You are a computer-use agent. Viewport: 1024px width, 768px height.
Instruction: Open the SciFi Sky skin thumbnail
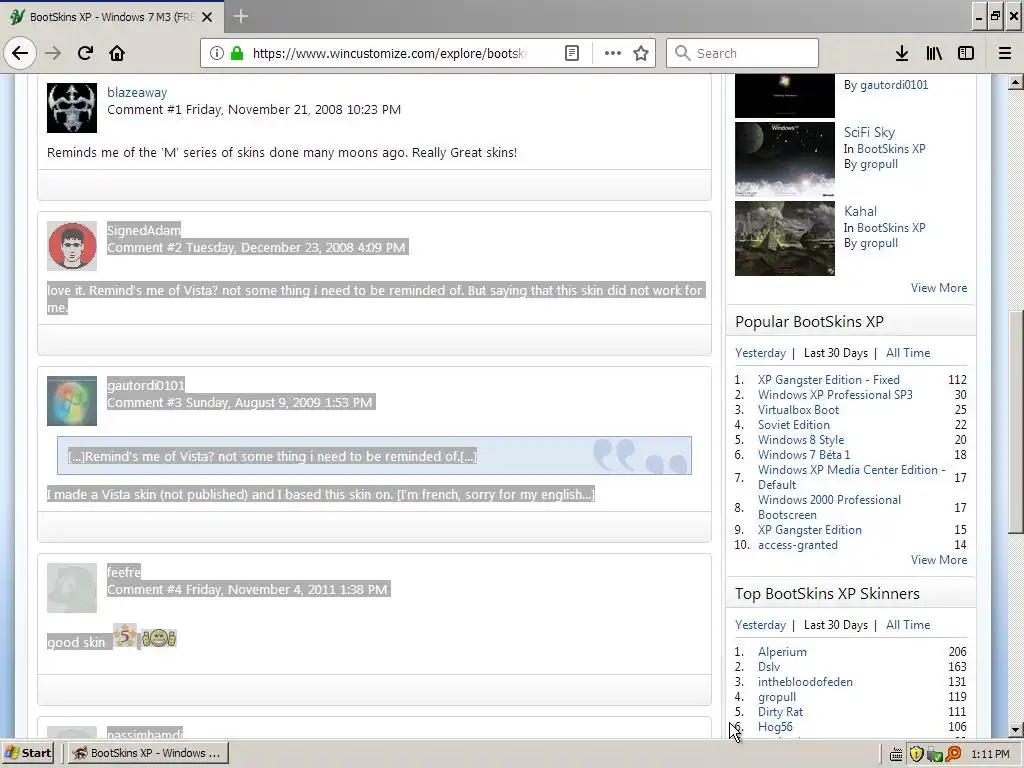tap(784, 160)
